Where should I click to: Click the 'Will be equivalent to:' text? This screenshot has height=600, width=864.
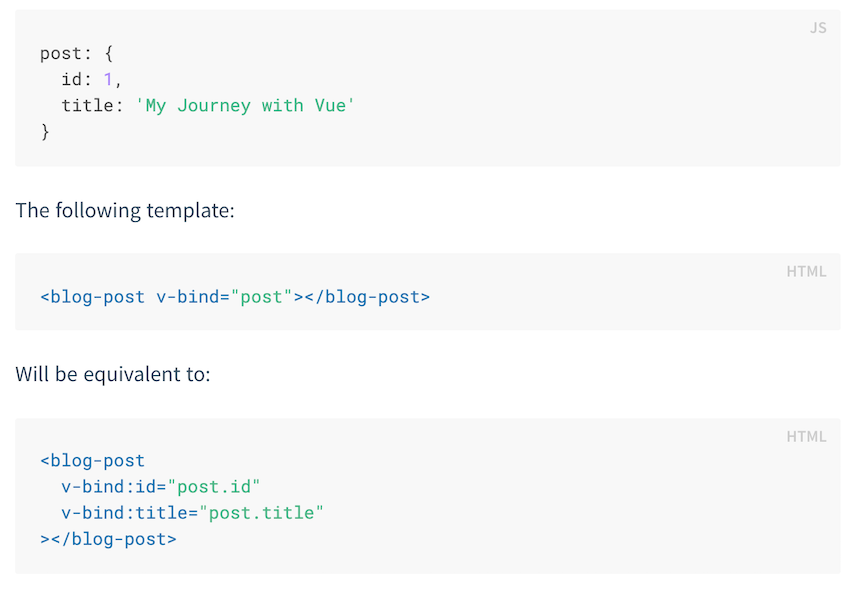[x=113, y=376]
